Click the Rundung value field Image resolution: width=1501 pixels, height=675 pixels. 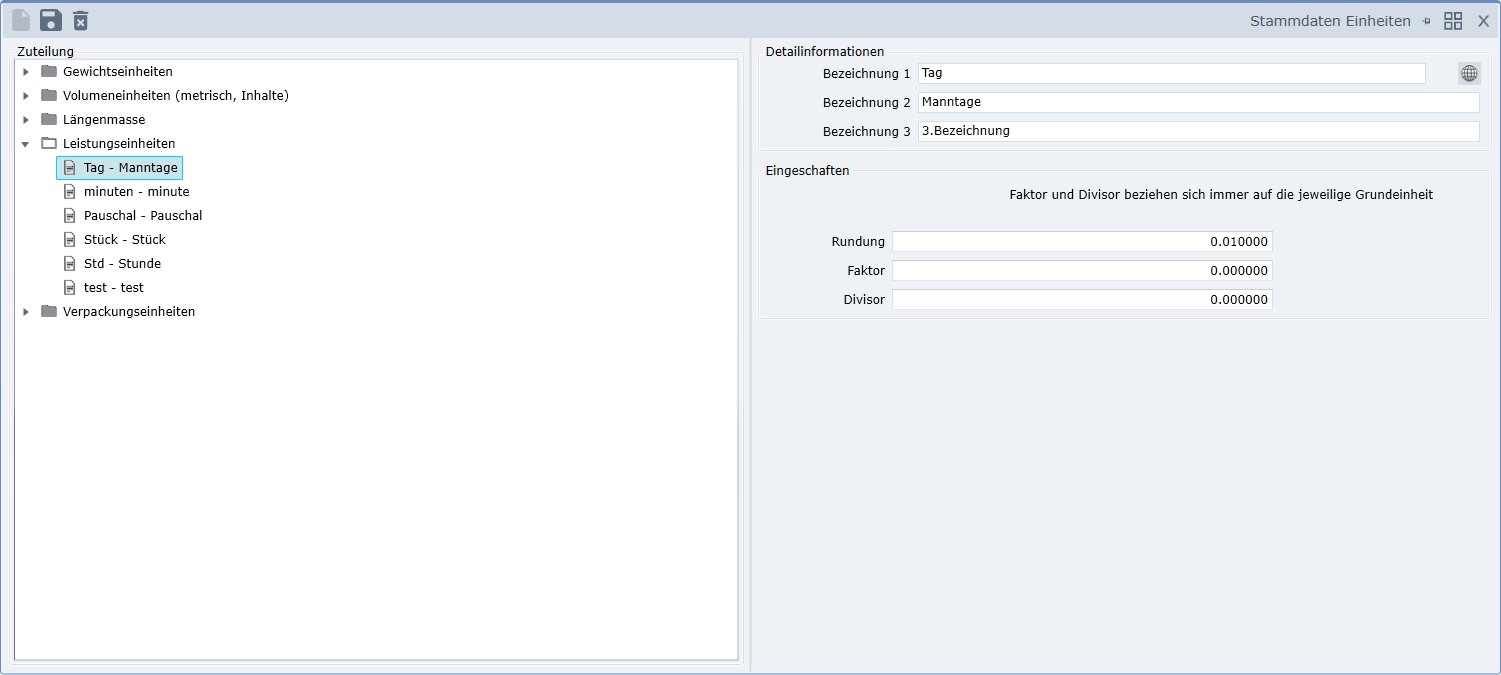[1082, 242]
